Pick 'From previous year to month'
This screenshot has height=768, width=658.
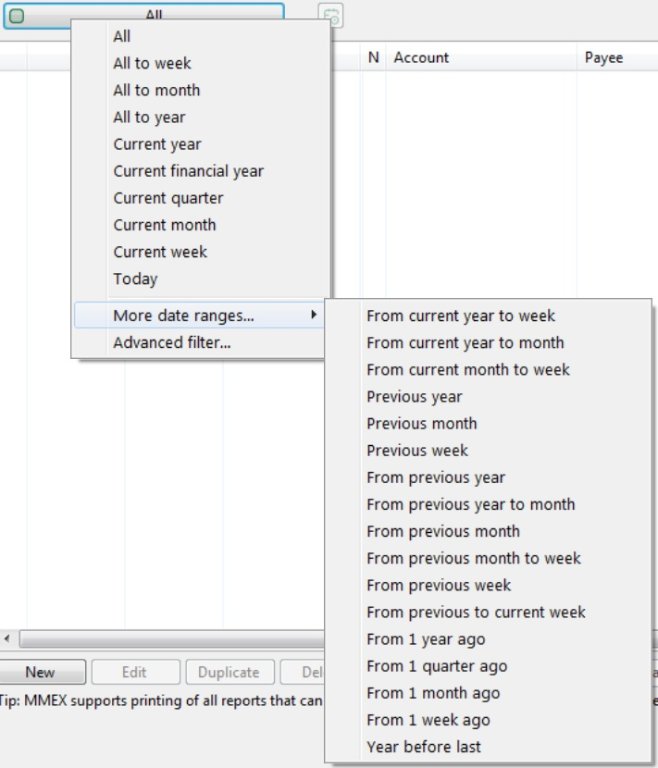tap(488, 504)
